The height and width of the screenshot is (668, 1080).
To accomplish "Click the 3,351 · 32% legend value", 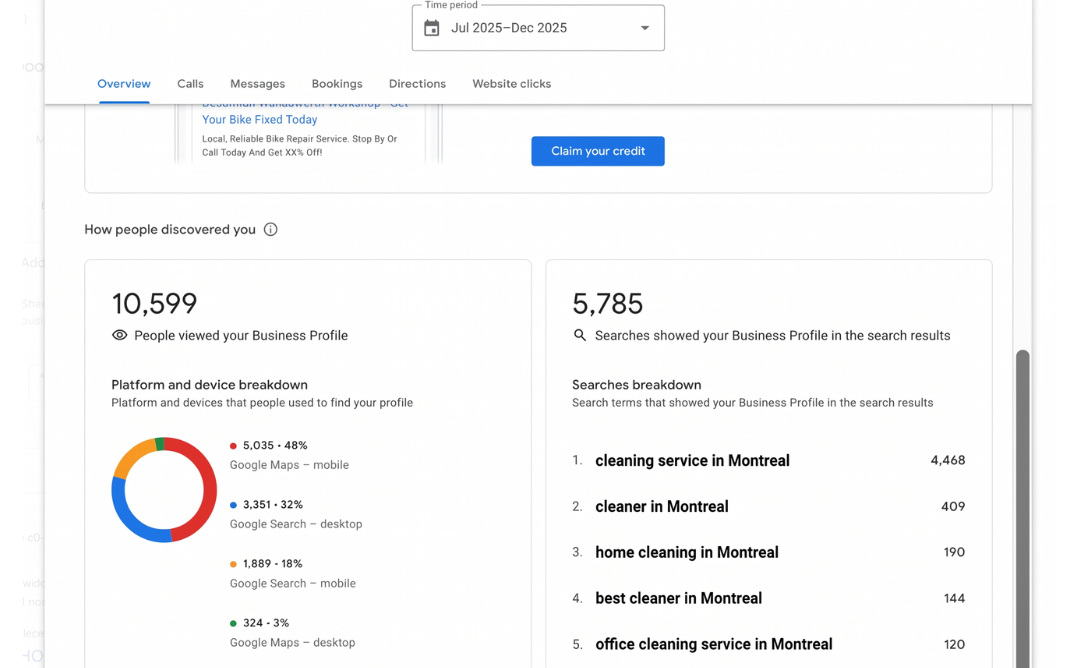I will pyautogui.click(x=273, y=505).
